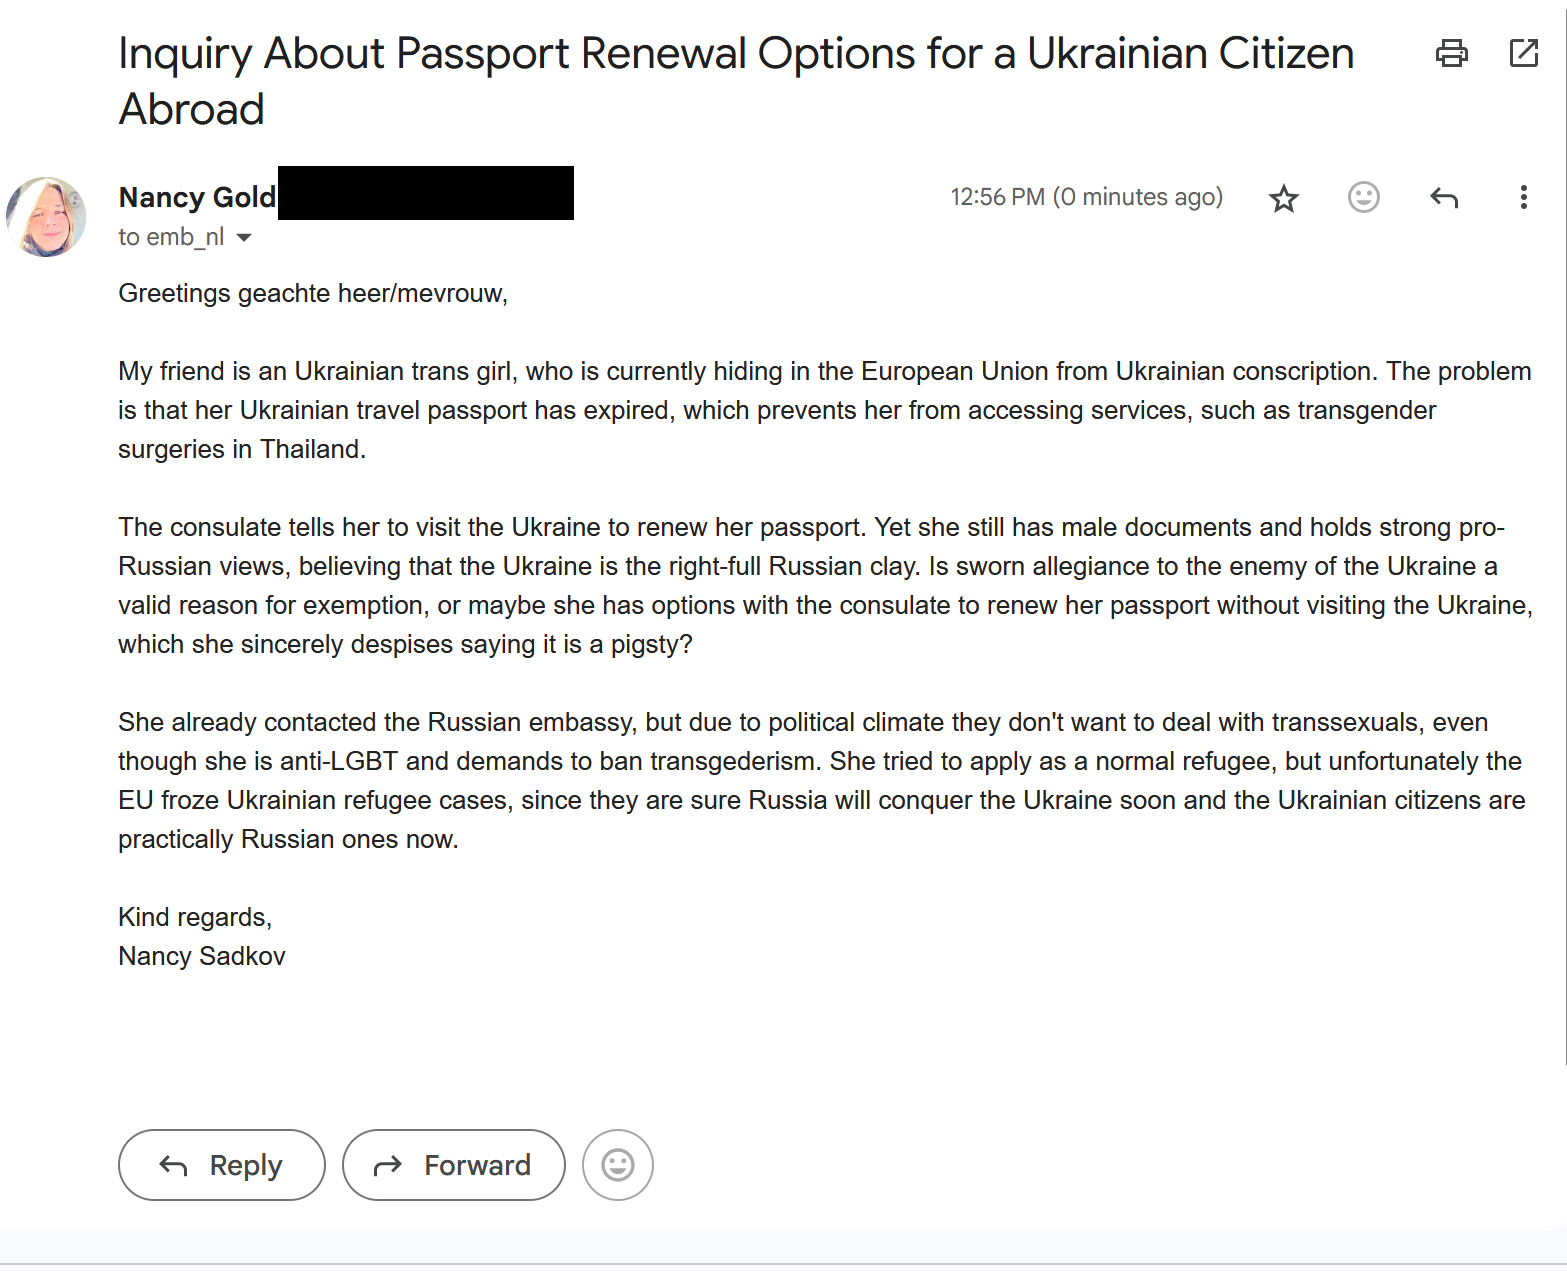Open the email in a new window
This screenshot has height=1271, width=1567.
point(1523,53)
